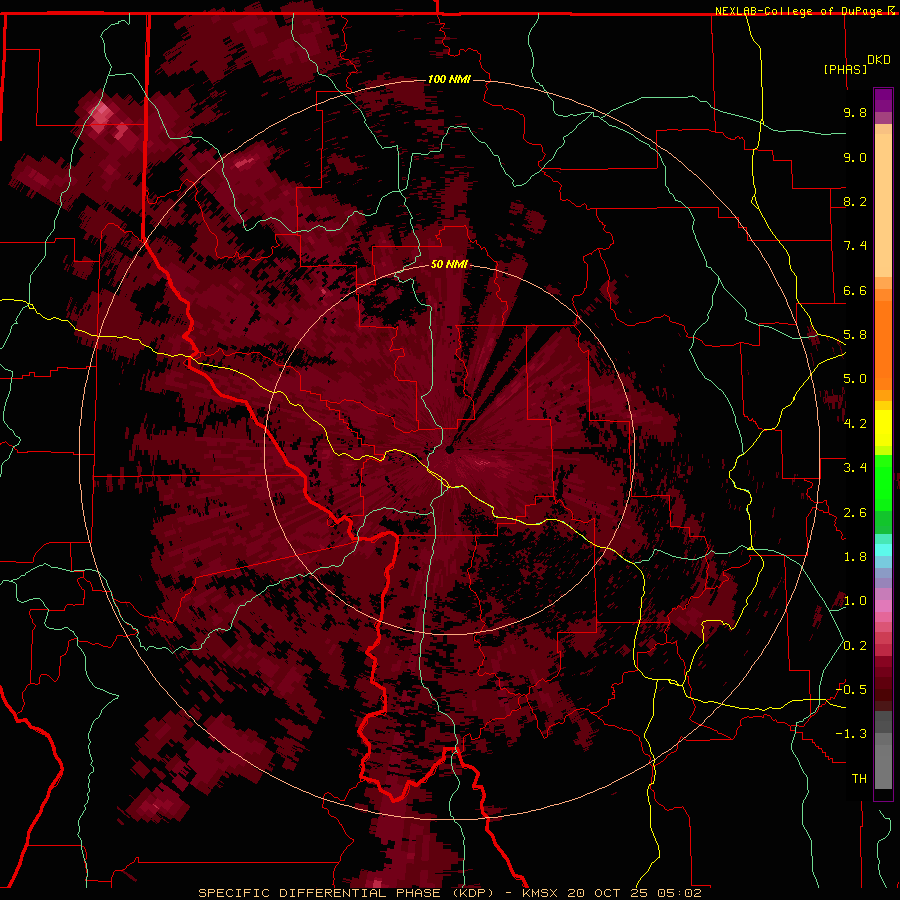
Task: Click the 3.4 scale value
Action: [x=855, y=468]
